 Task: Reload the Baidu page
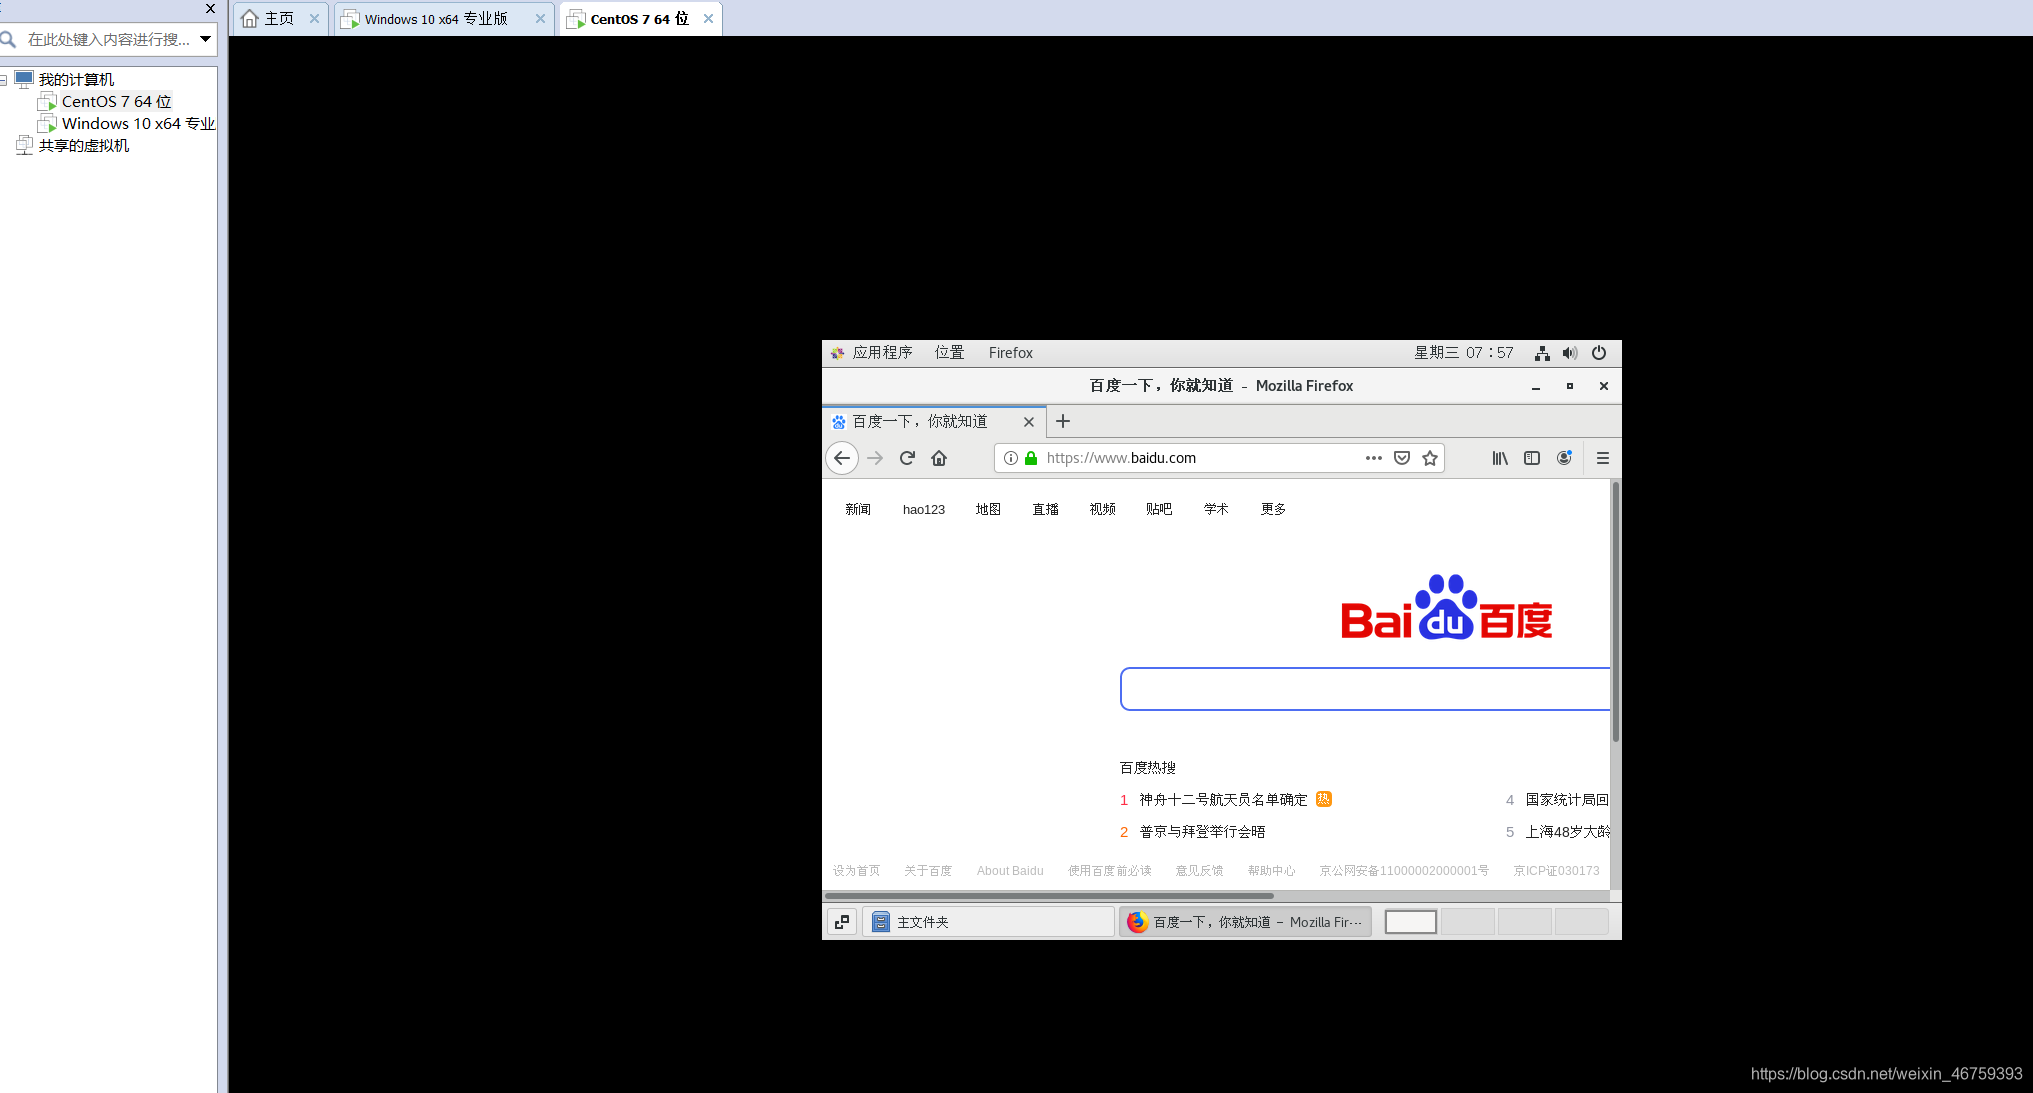(x=907, y=458)
